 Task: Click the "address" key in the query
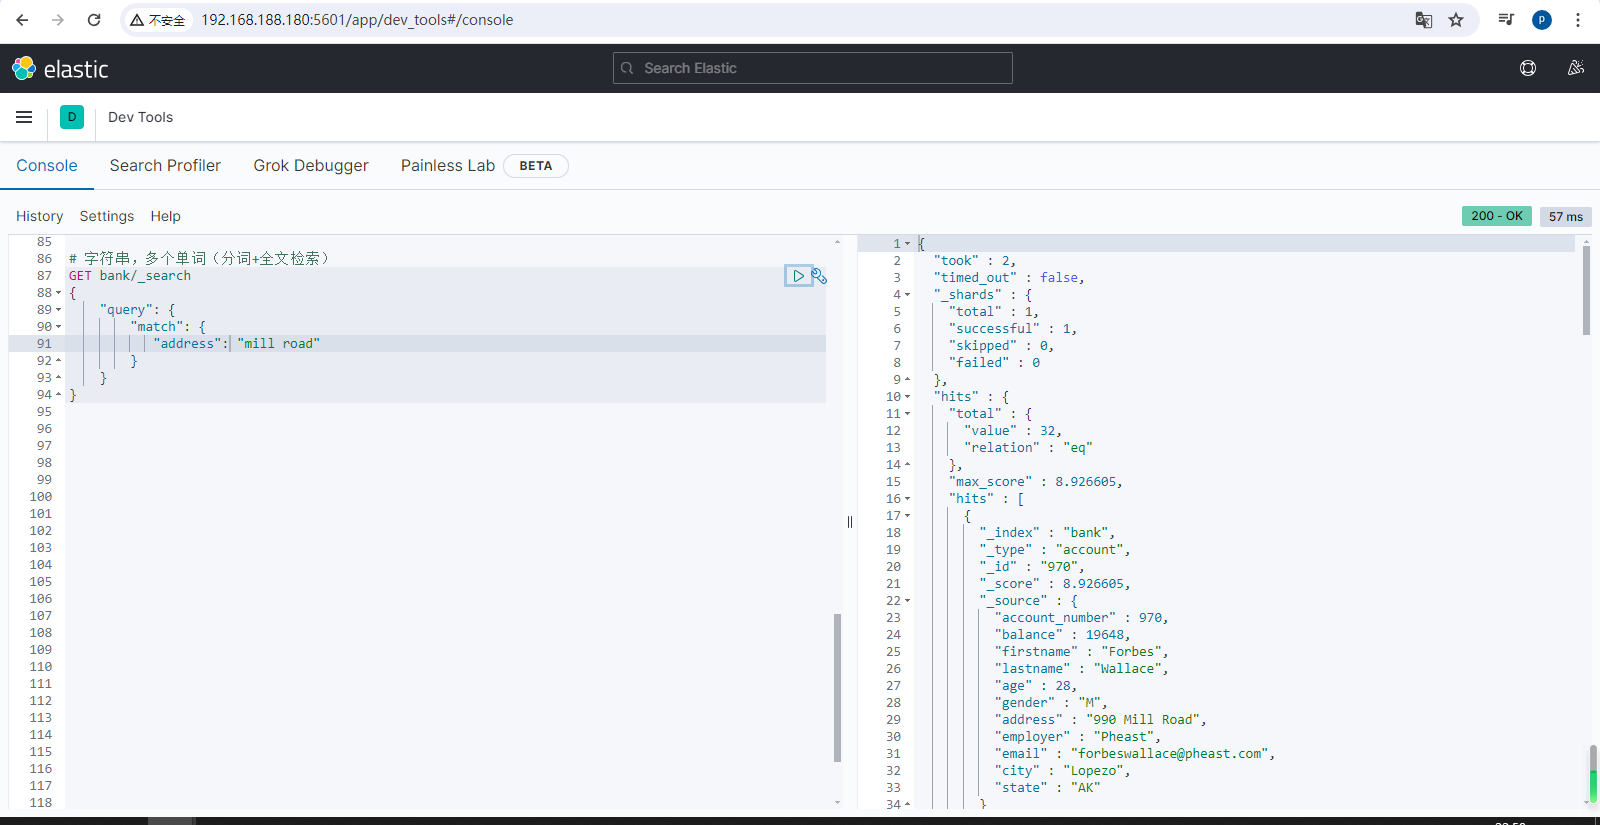click(187, 344)
